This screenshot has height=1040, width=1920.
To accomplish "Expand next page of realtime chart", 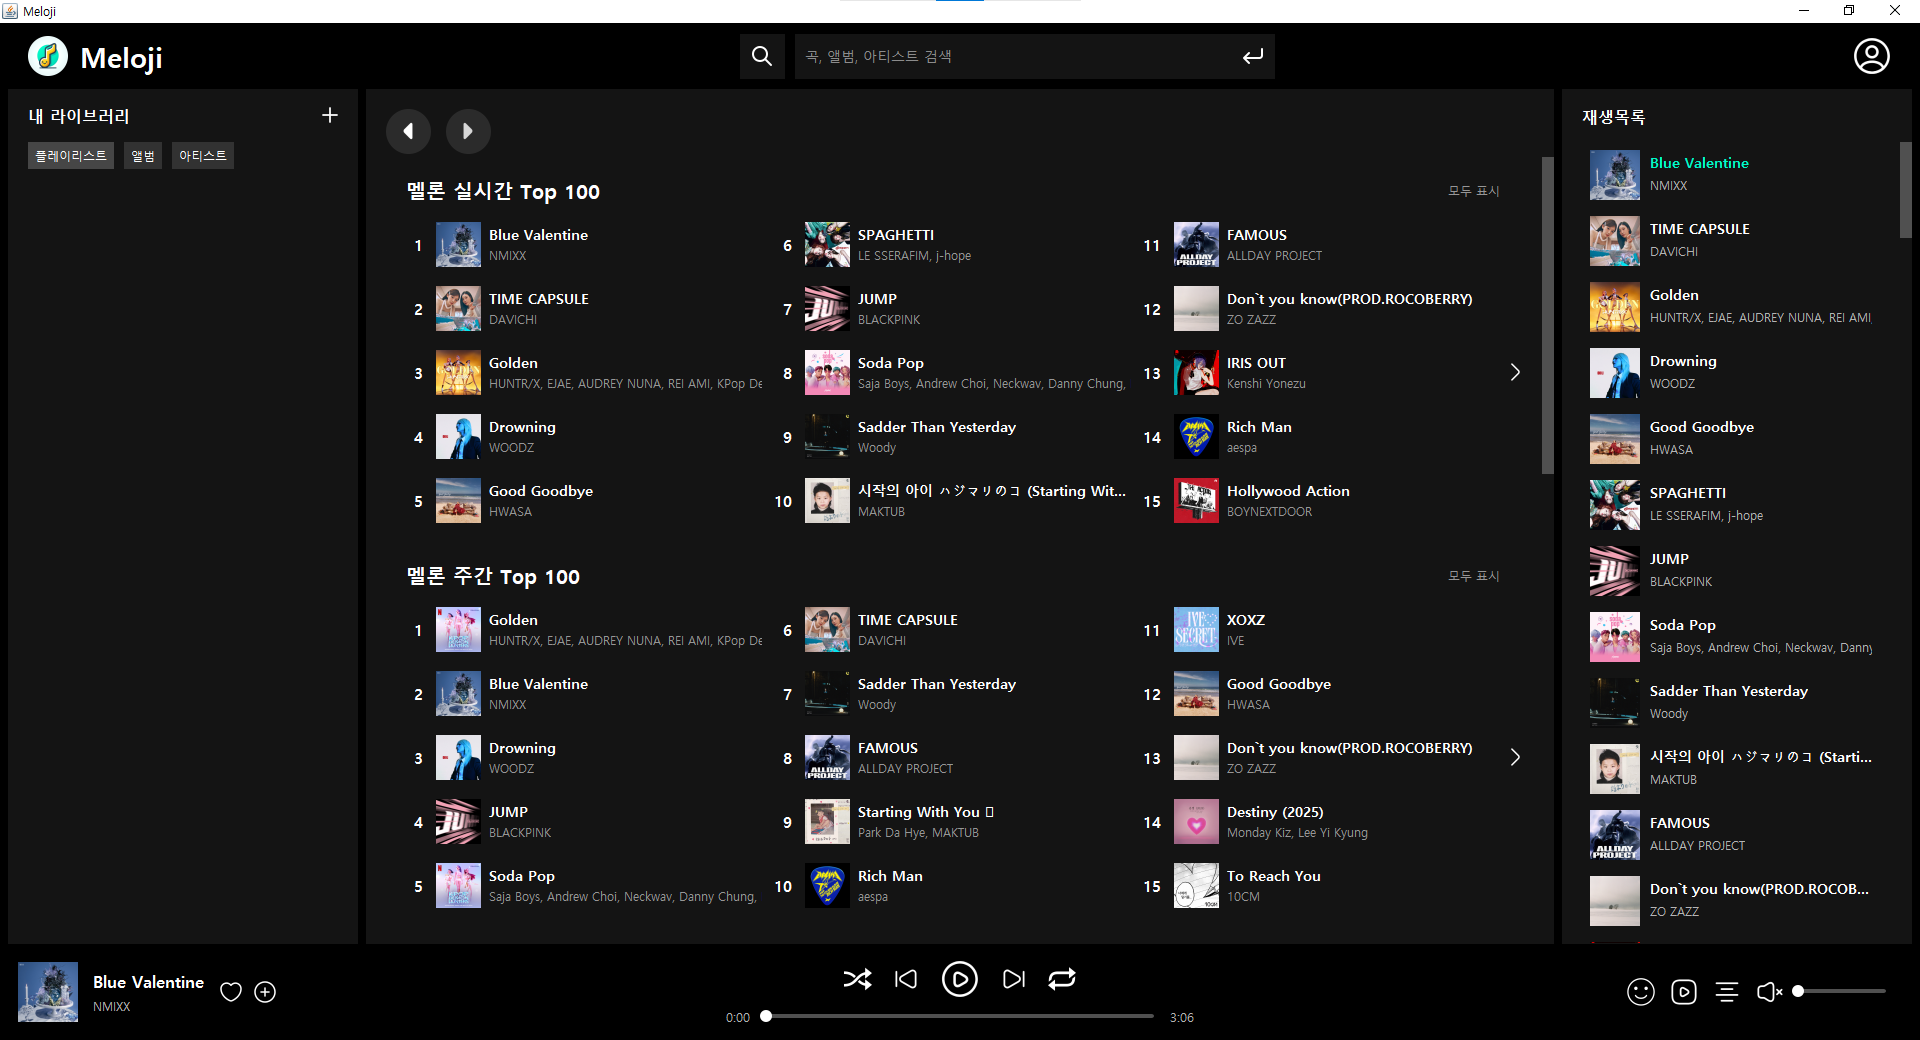I will click(x=1515, y=372).
